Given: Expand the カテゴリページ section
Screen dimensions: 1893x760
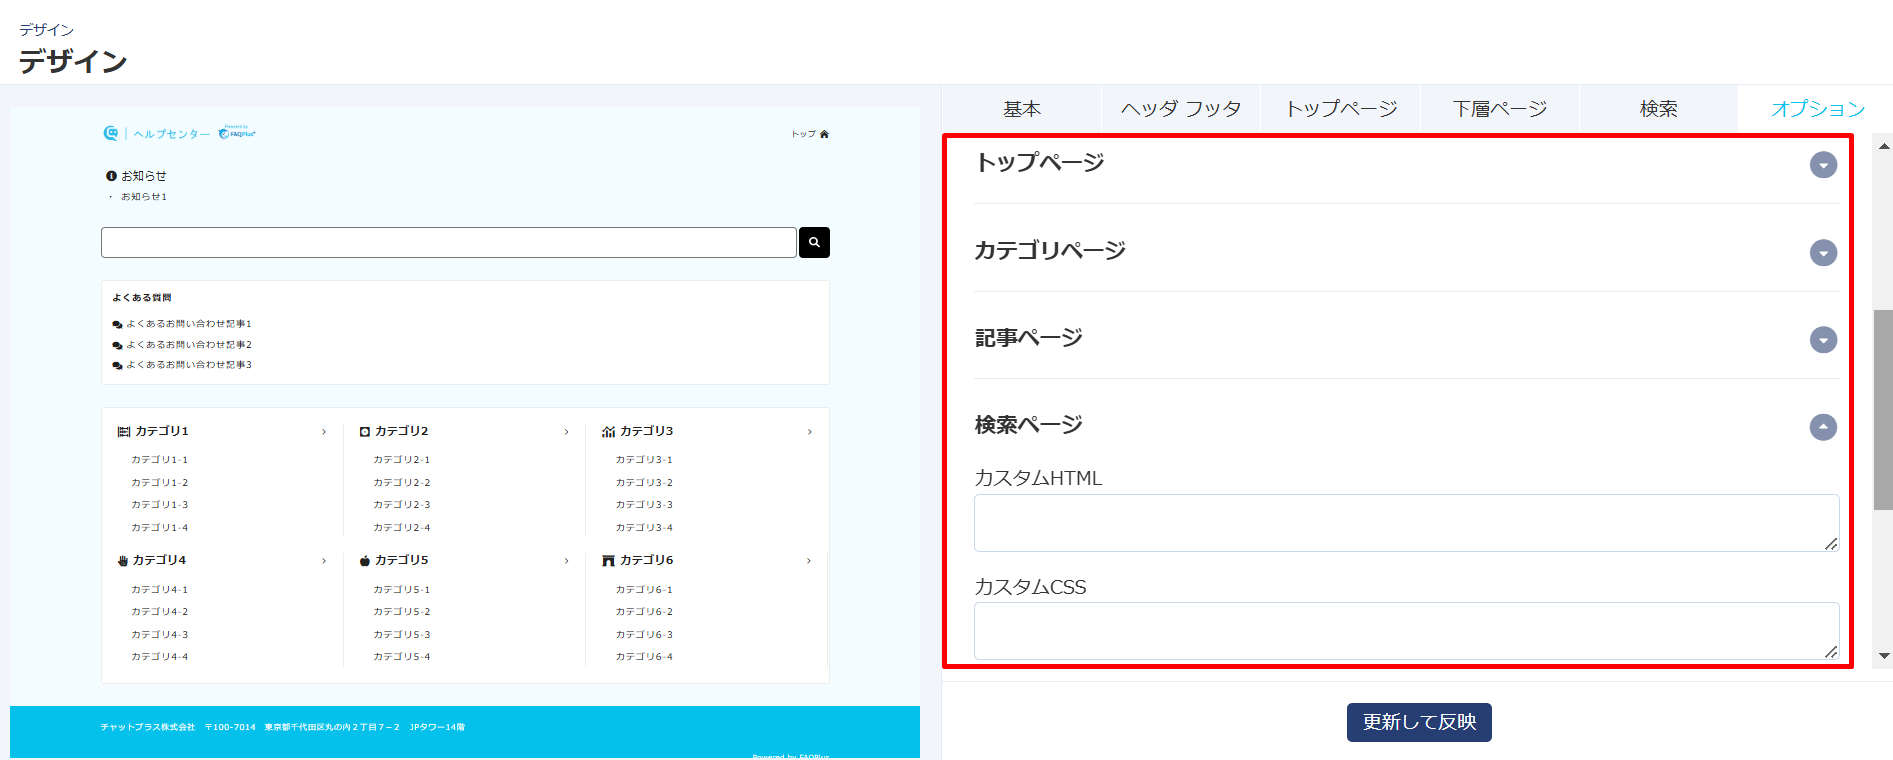Looking at the screenshot, I should (x=1823, y=253).
